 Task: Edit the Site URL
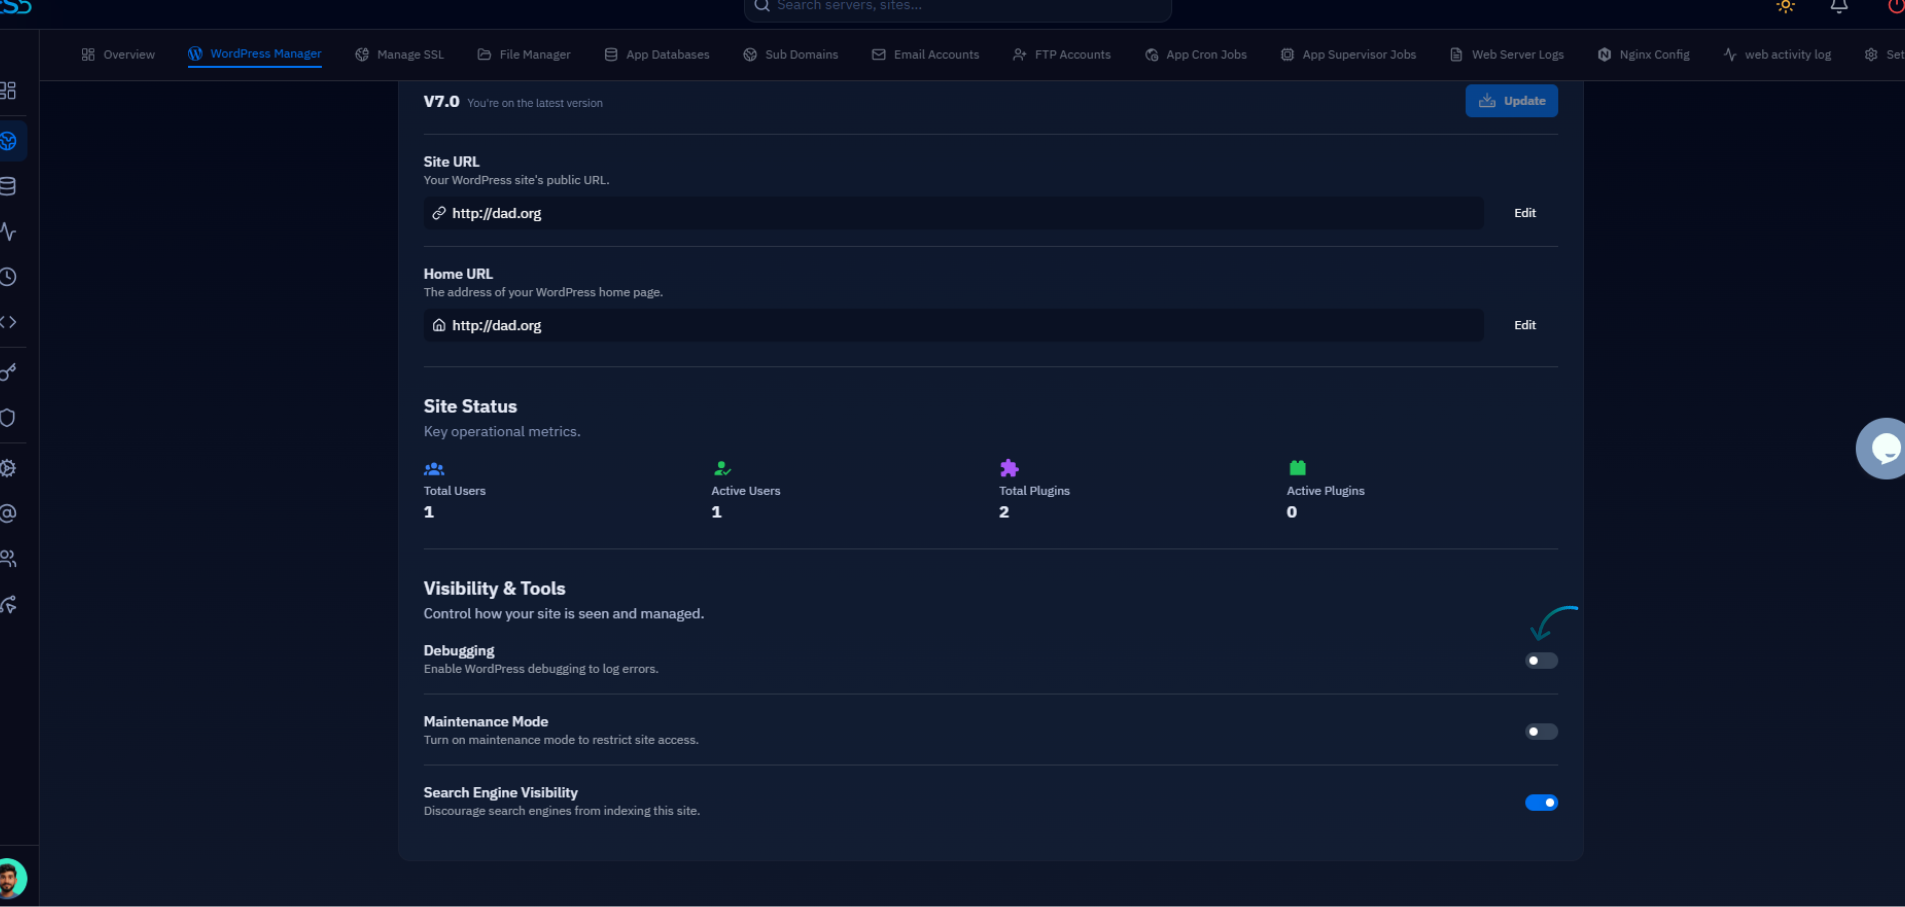[x=1524, y=213]
